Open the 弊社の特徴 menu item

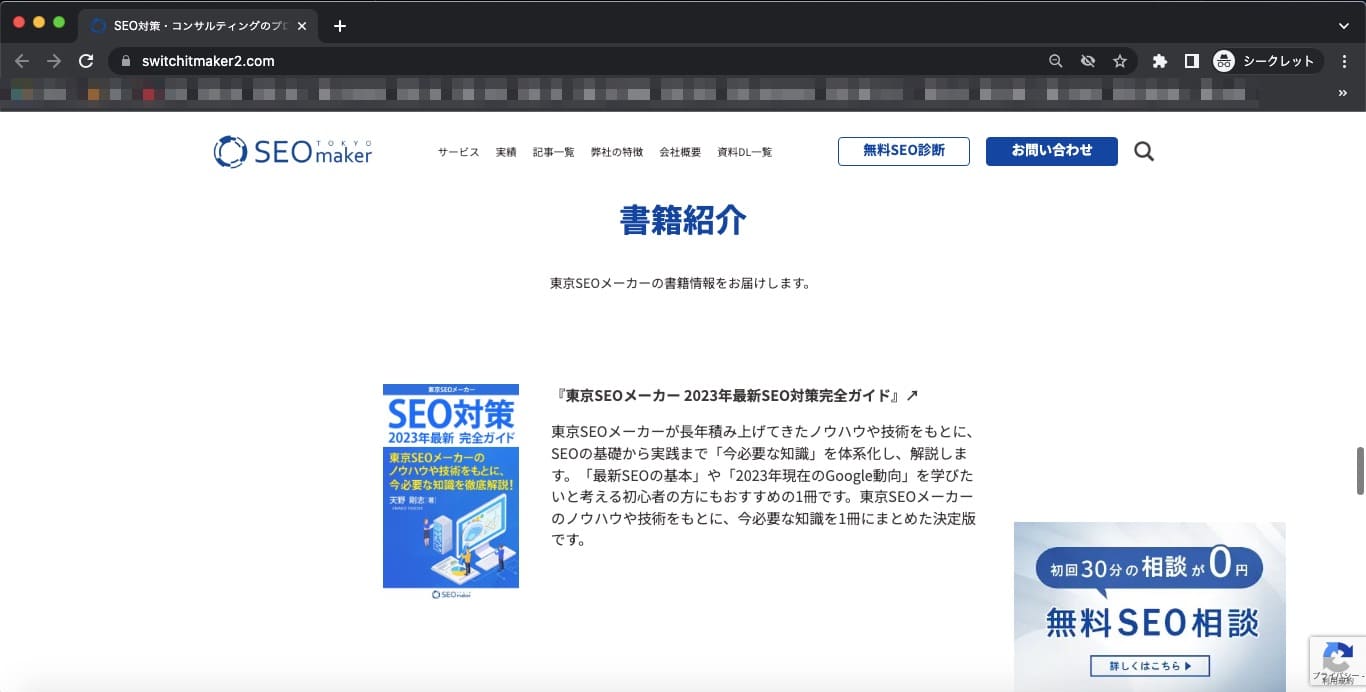coord(616,152)
